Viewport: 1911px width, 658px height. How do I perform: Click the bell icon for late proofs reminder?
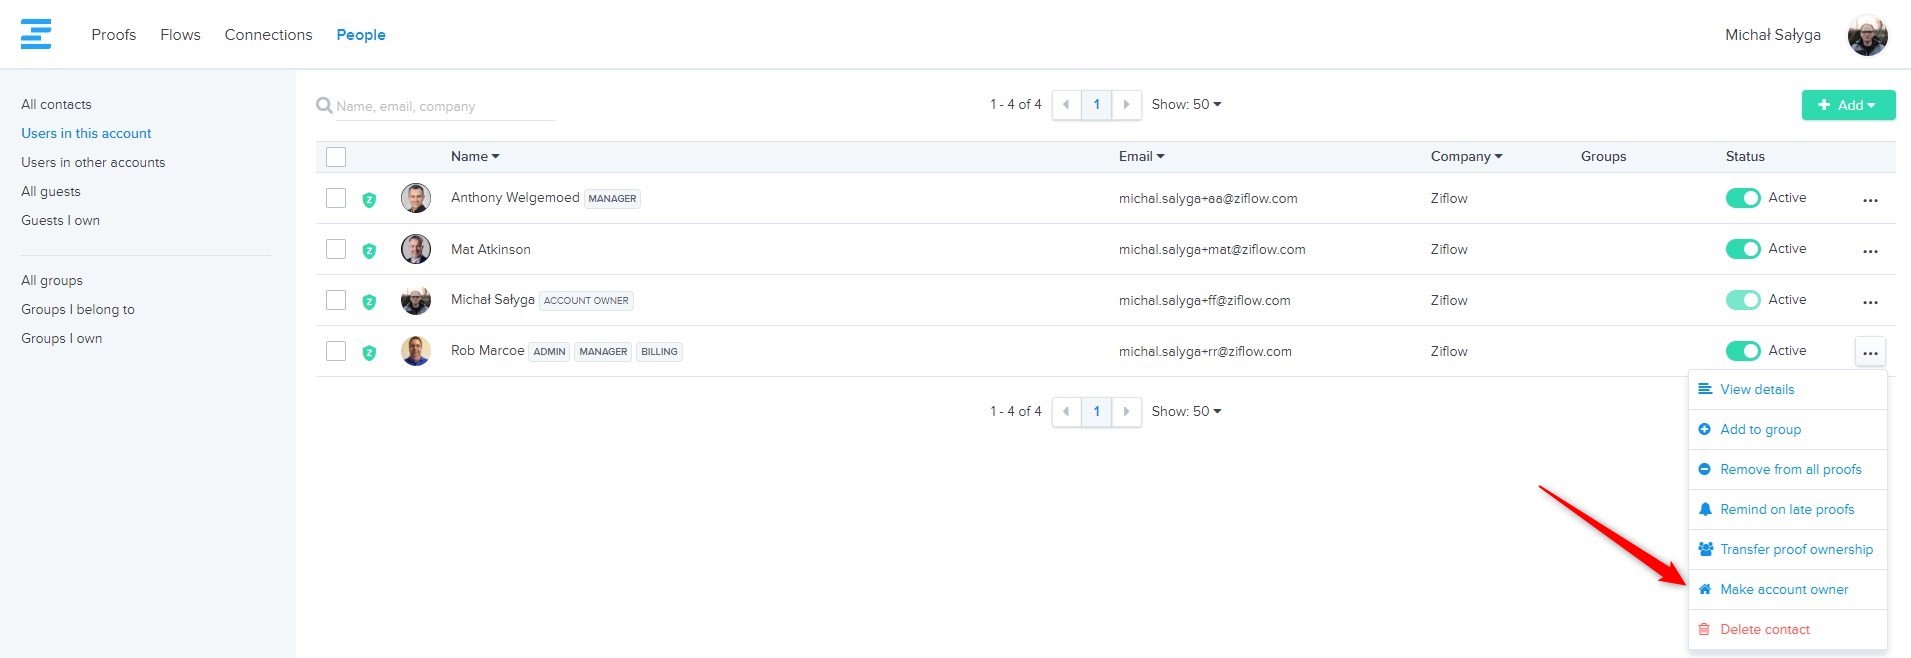tap(1705, 509)
